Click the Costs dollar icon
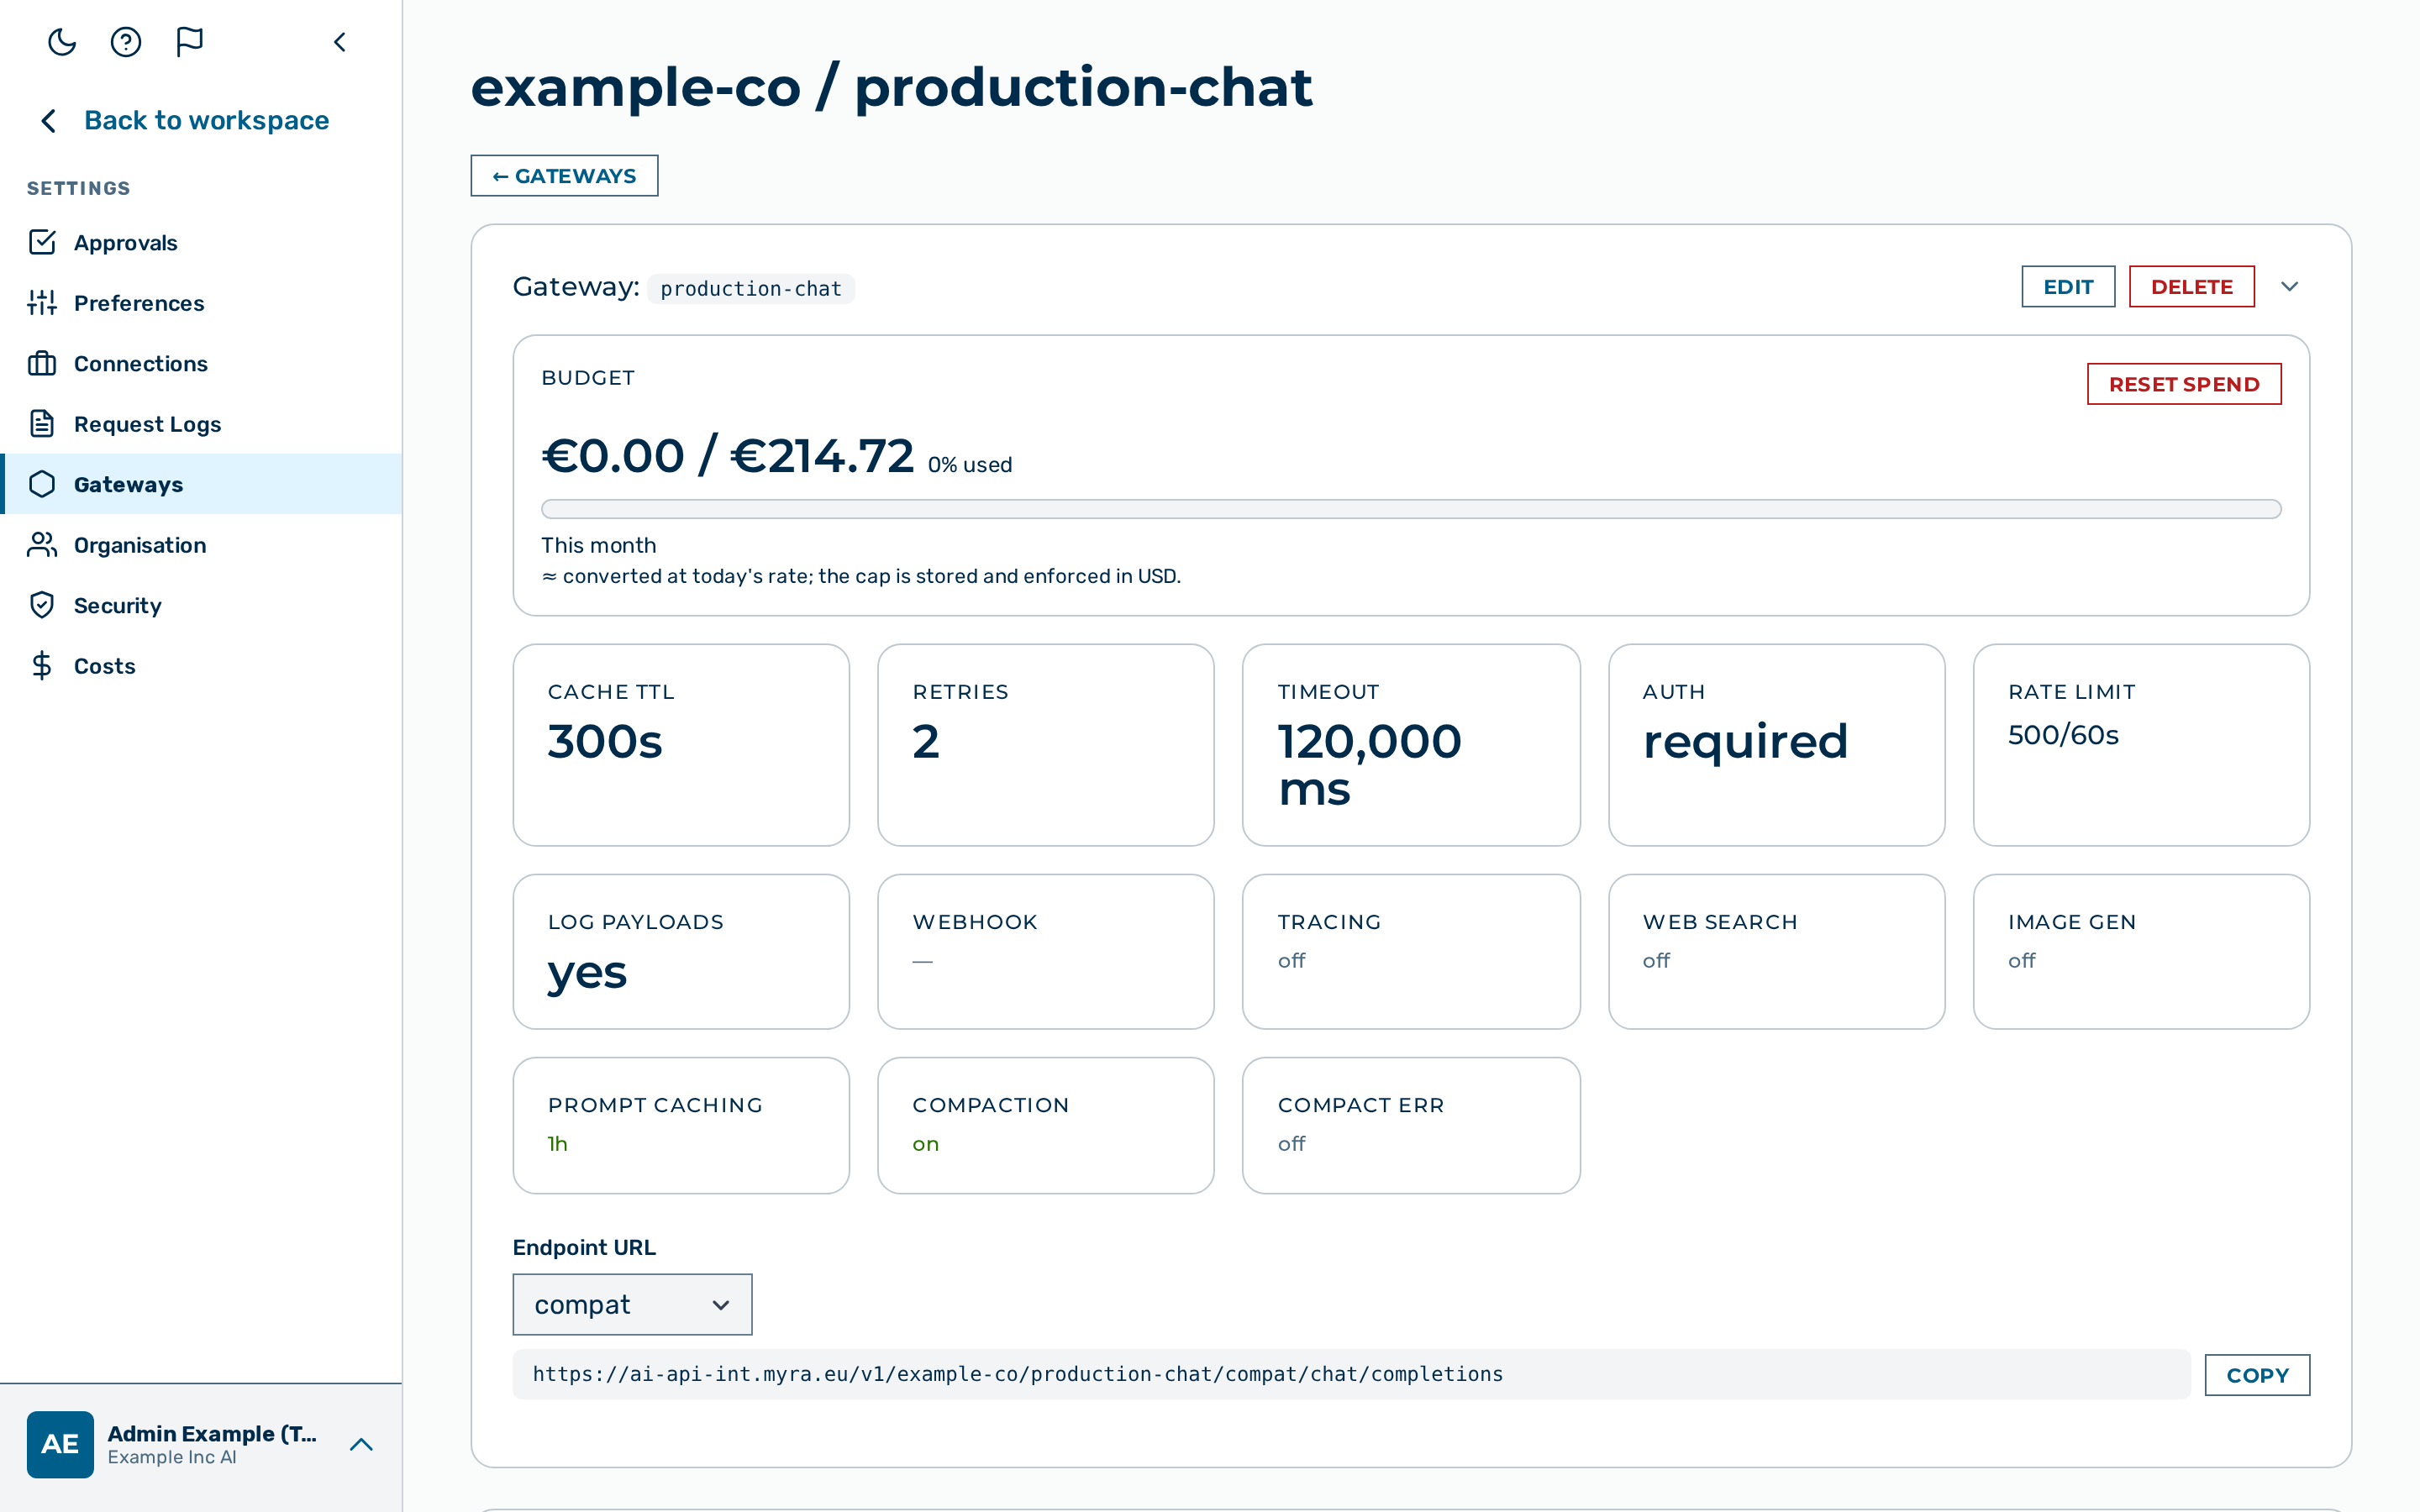Screen dimensions: 2420x1512 click(x=42, y=666)
